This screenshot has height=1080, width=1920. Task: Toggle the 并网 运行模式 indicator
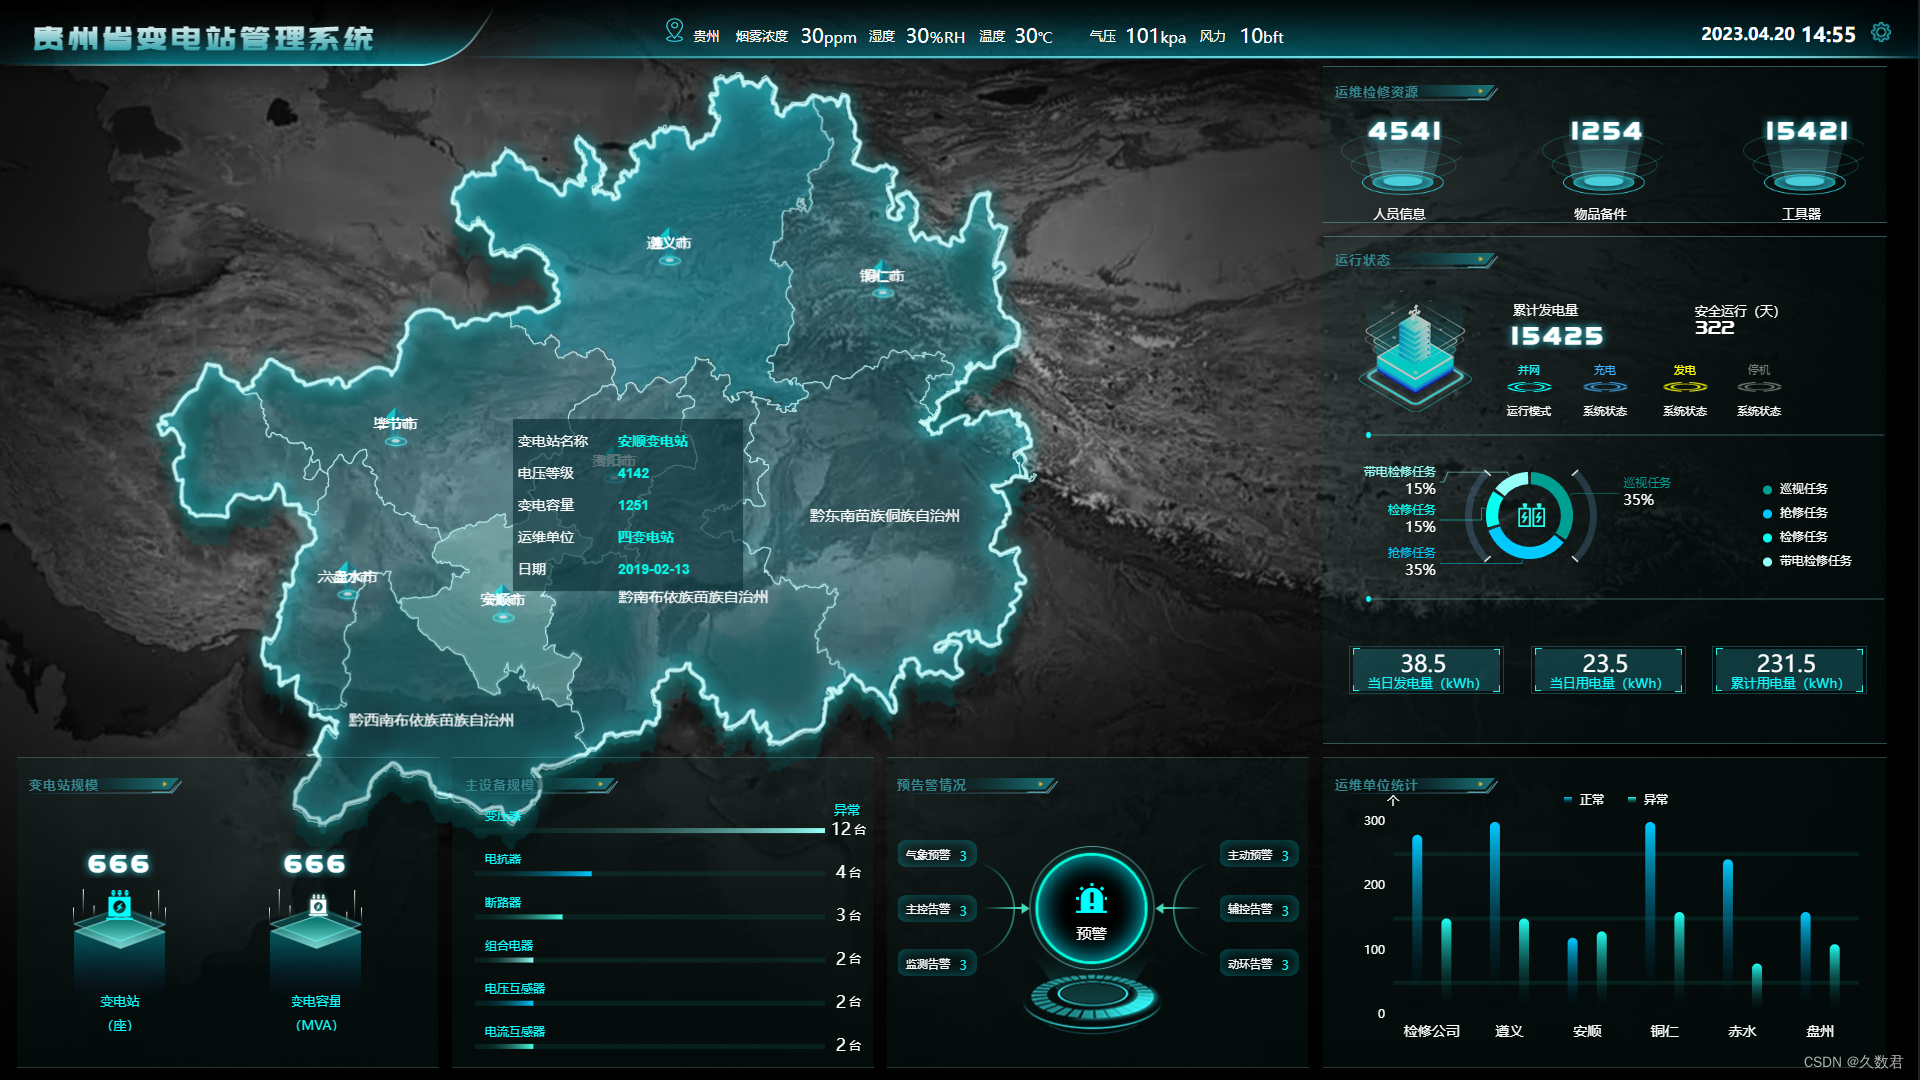1529,387
